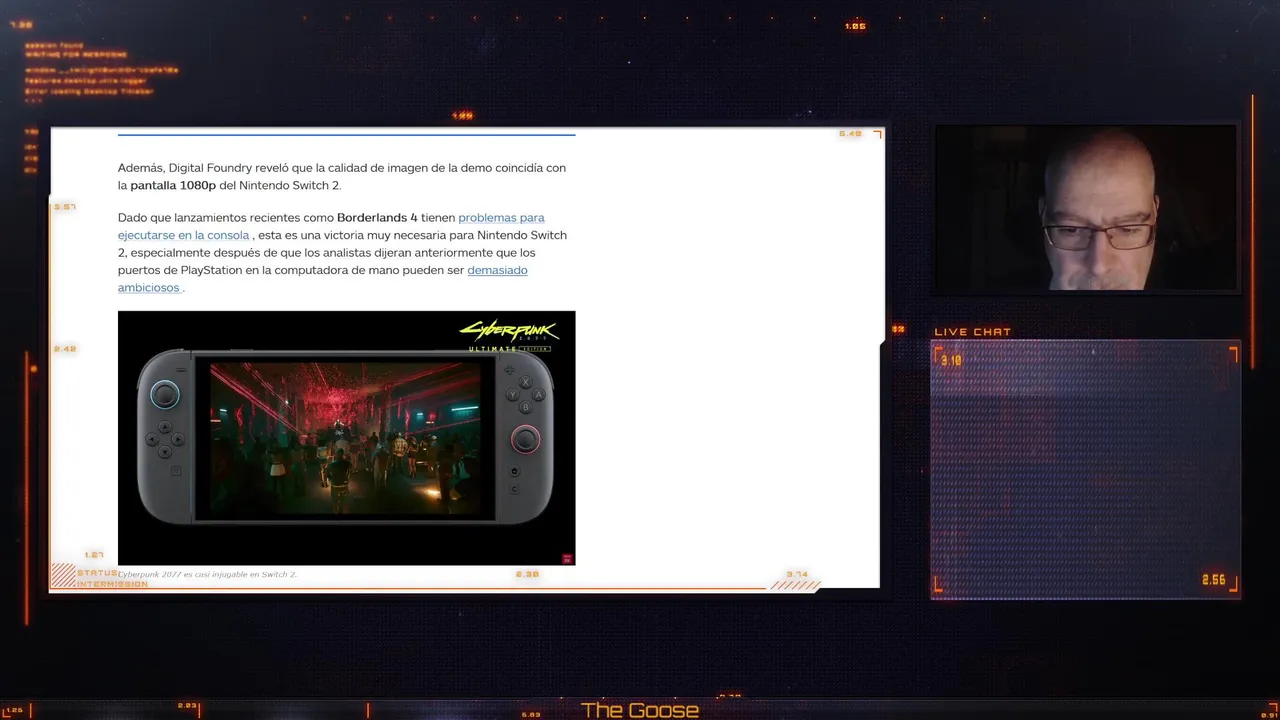Click the STATUS INTERMISSION label
1280x720 pixels.
click(112, 578)
